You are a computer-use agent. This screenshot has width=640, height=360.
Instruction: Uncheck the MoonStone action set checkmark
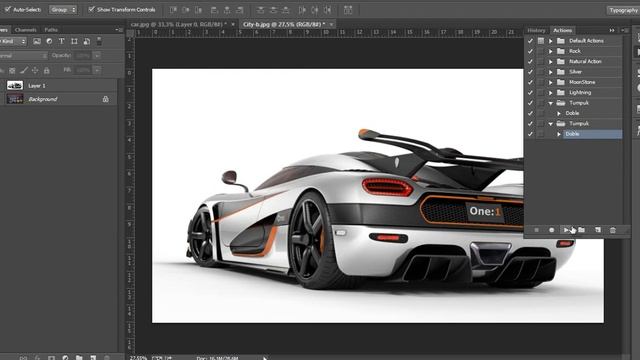[x=530, y=82]
